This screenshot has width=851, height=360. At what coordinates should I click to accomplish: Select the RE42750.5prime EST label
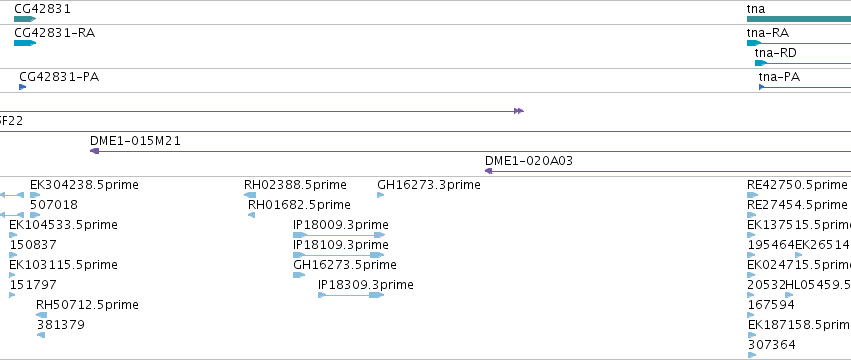pyautogui.click(x=797, y=185)
